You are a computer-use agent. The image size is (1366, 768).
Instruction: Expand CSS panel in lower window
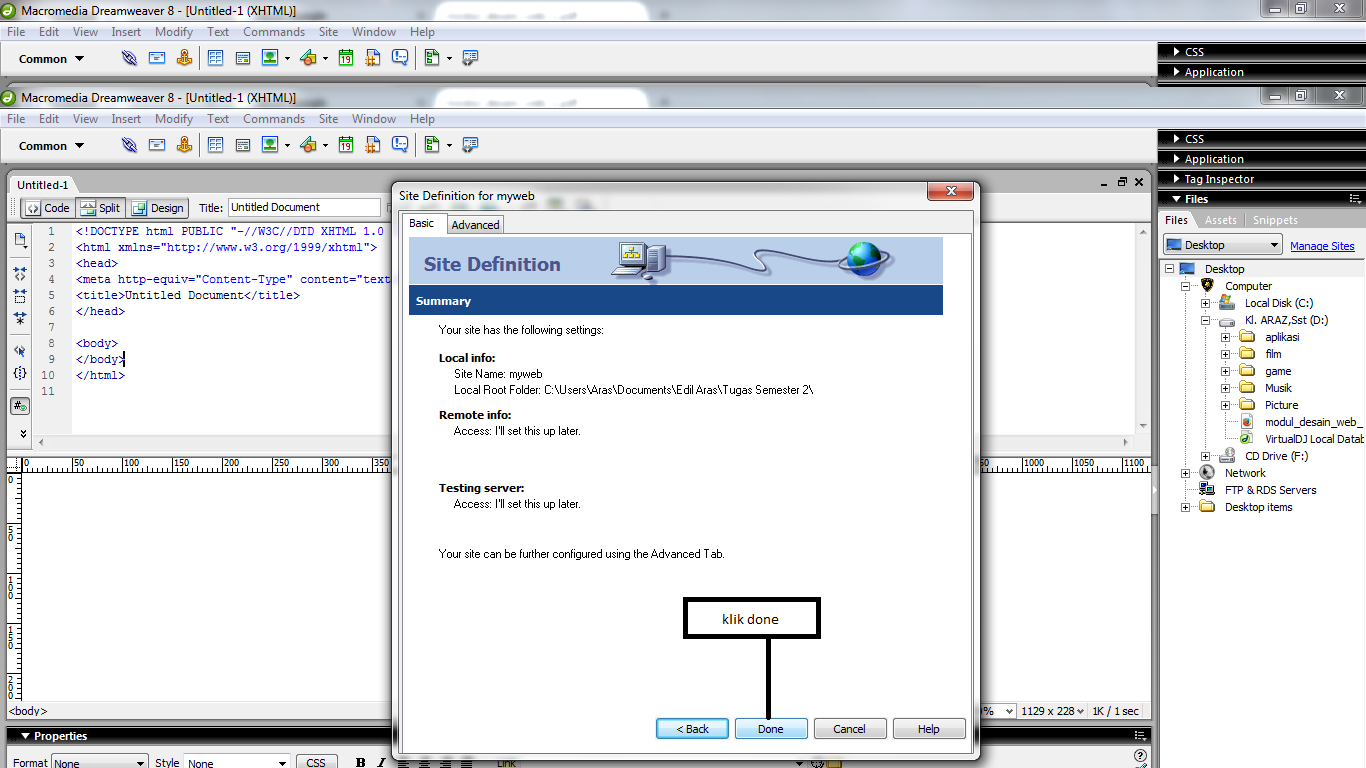pyautogui.click(x=1175, y=139)
